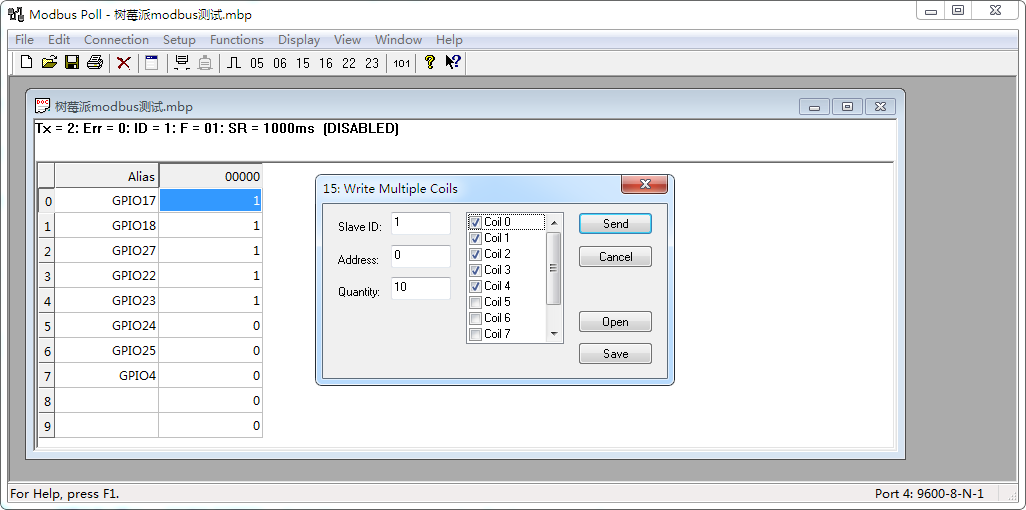Click the document icon of the mbp child window

pyautogui.click(x=43, y=106)
